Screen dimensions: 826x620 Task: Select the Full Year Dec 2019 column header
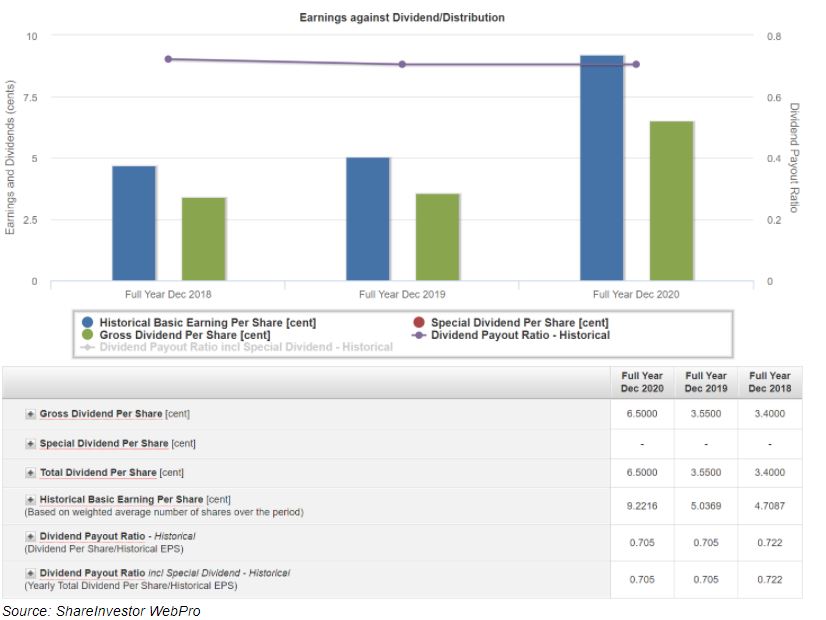[x=706, y=382]
